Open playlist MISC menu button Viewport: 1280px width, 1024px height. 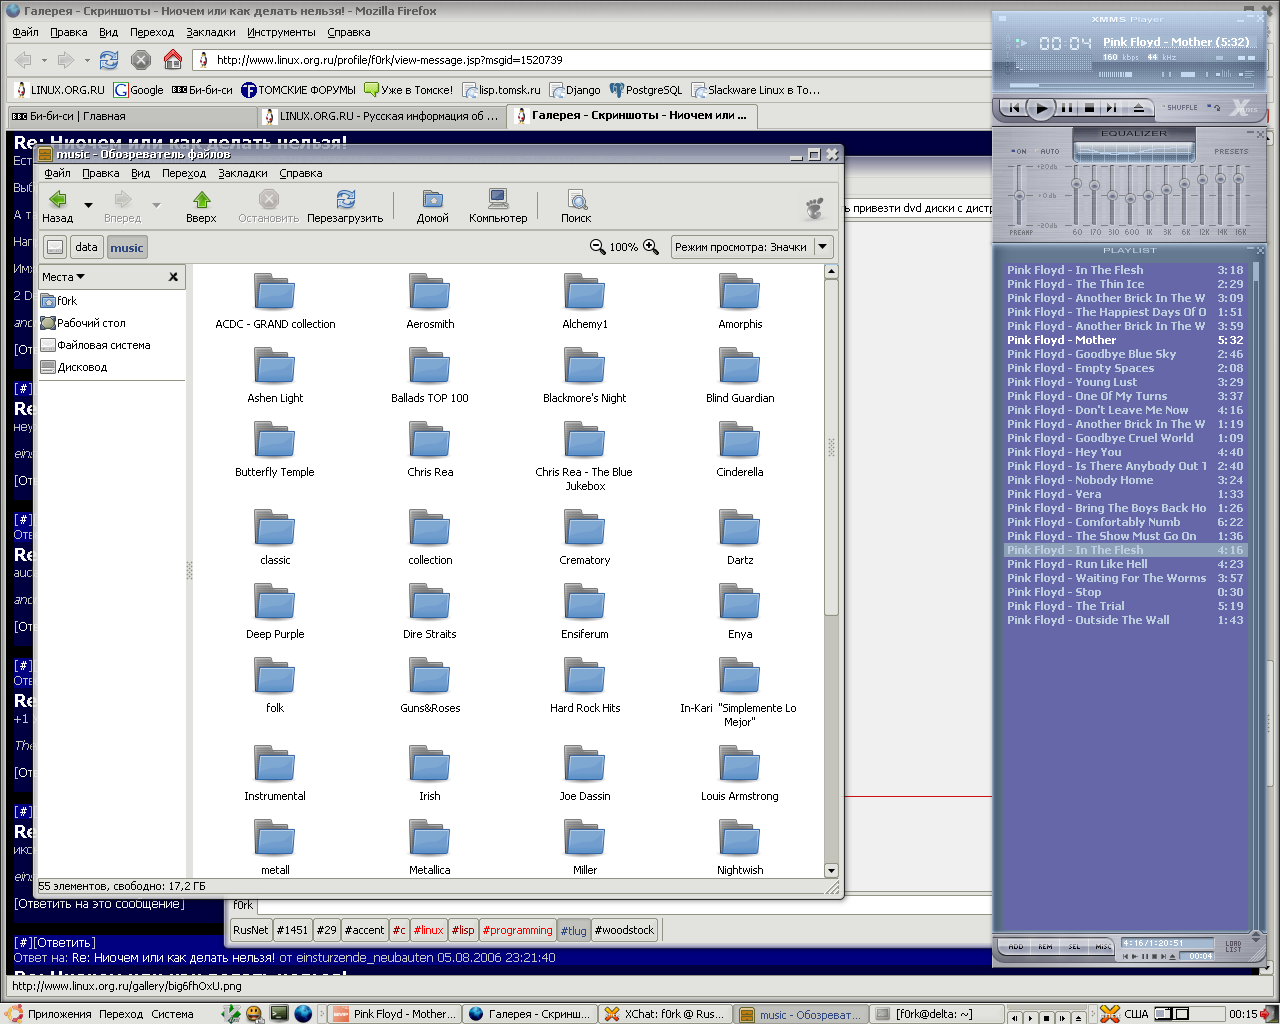tap(1103, 946)
